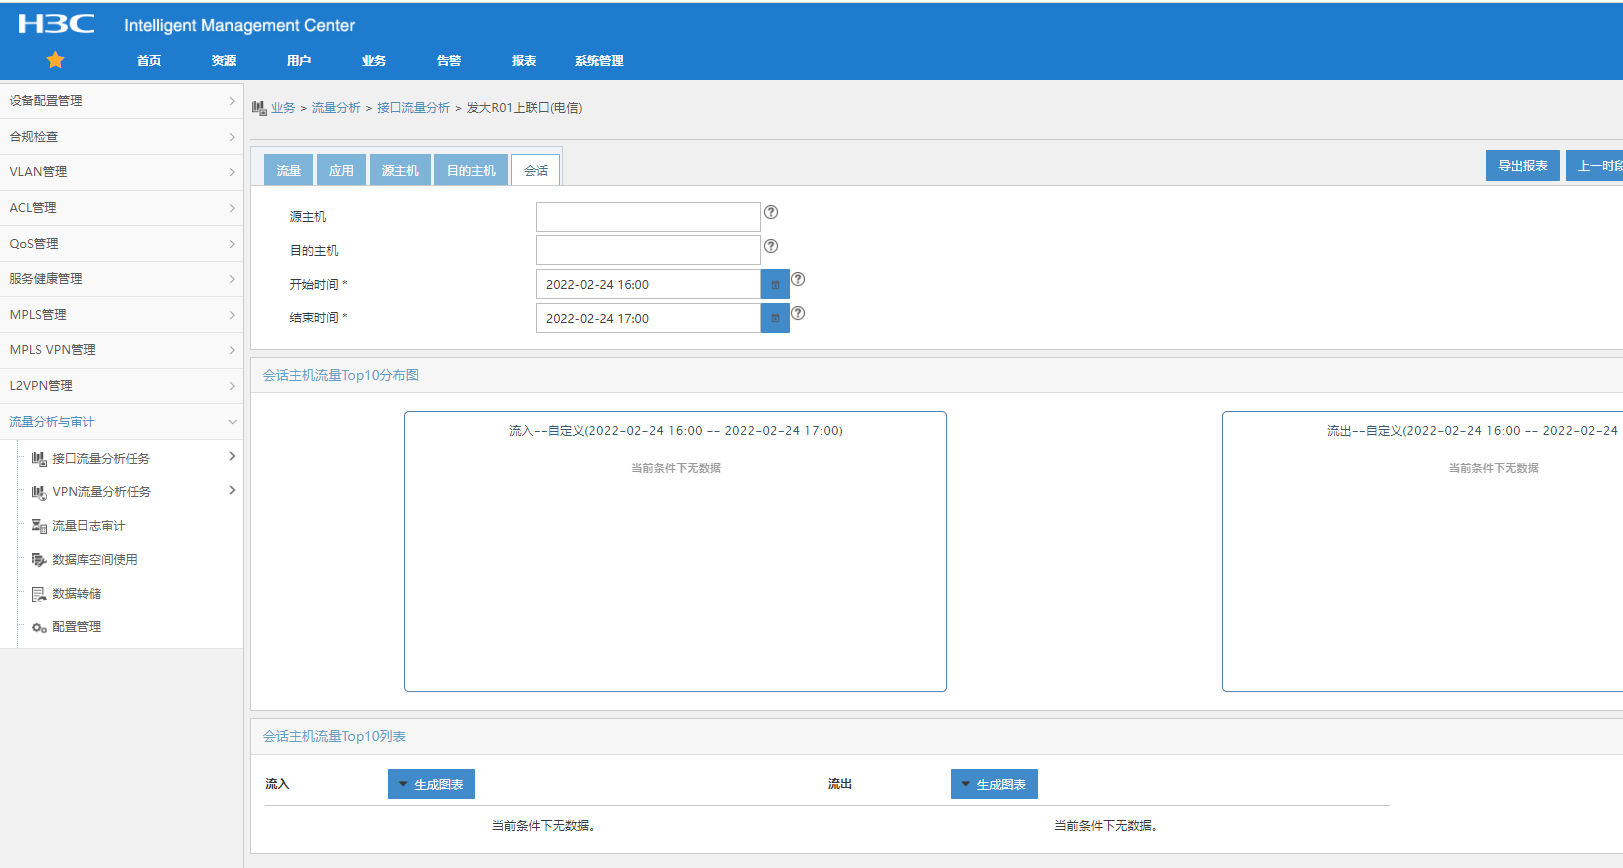Viewport: 1623px width, 868px height.
Task: Open the 用户 top menu
Action: point(299,61)
